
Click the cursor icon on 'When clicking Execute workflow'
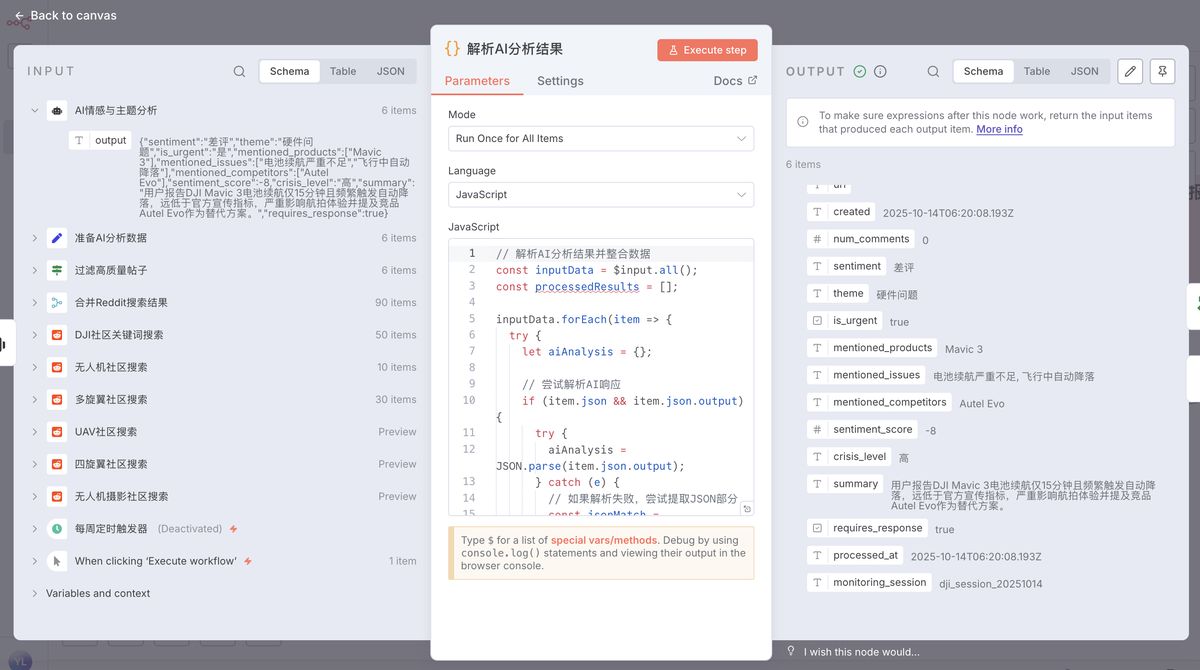56,561
